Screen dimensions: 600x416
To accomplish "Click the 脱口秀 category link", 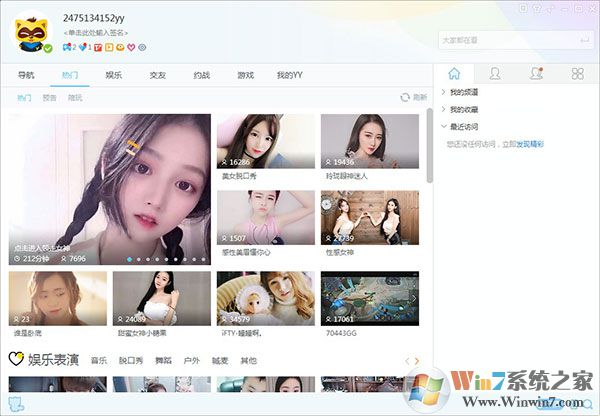I will coord(131,360).
